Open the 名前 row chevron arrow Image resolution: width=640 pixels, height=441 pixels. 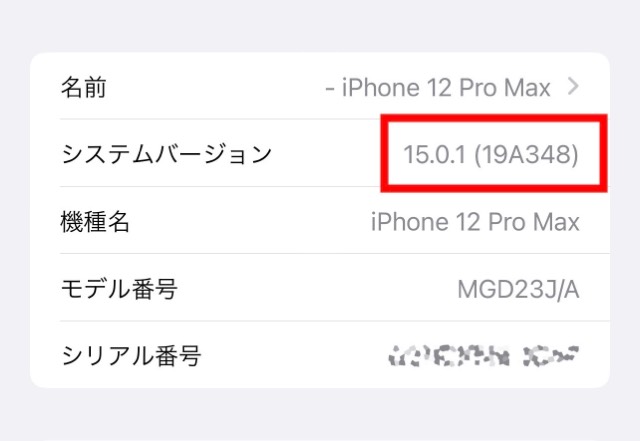[x=573, y=87]
